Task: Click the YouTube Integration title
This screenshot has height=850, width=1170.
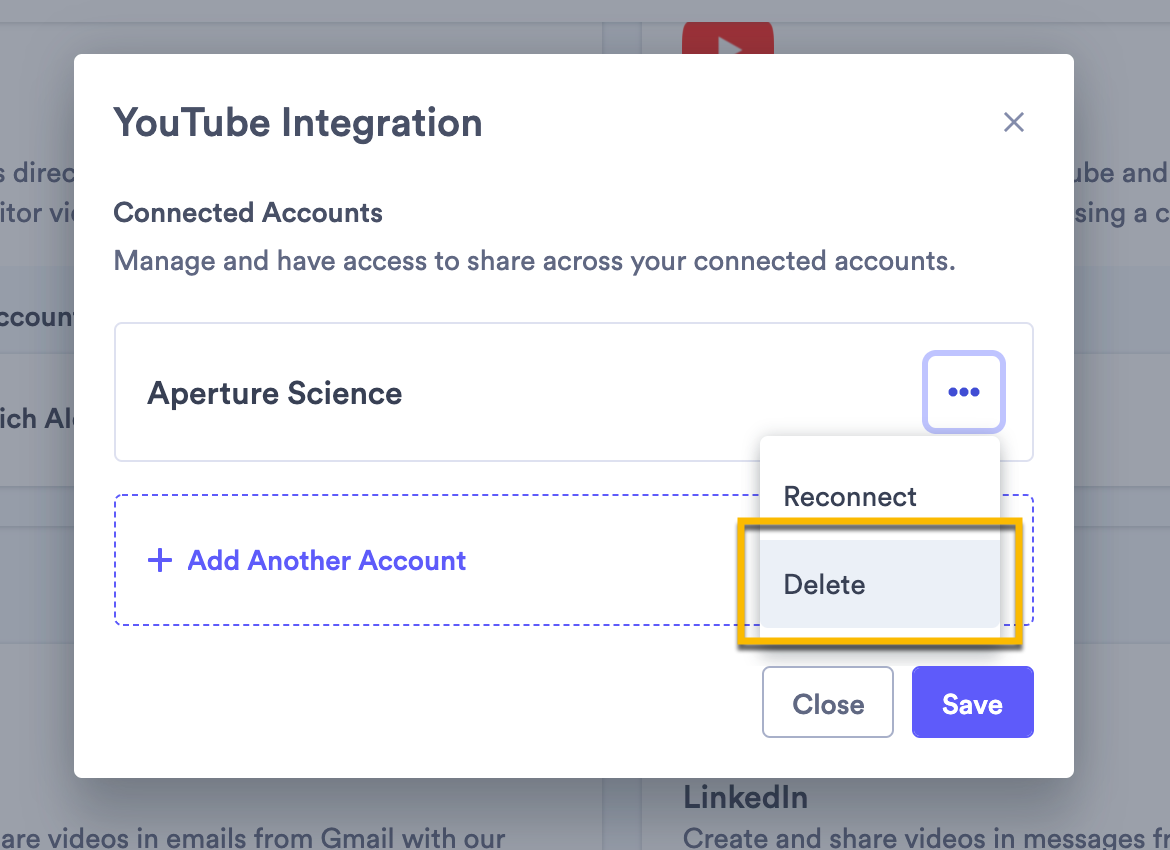Action: tap(298, 123)
